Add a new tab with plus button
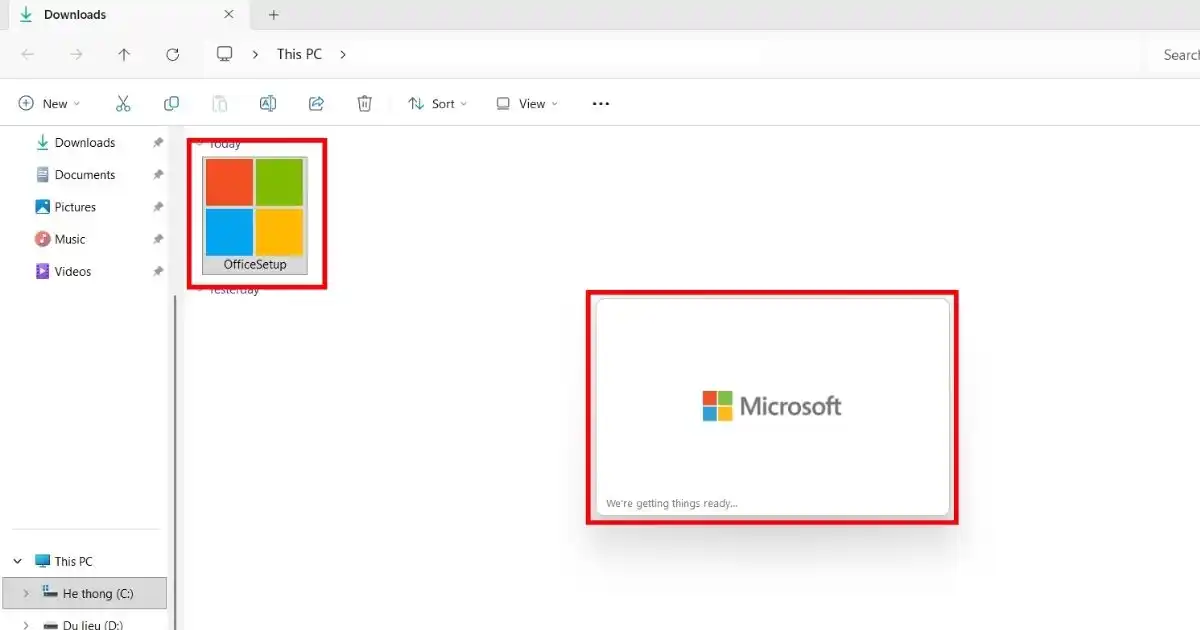1200x630 pixels. (274, 15)
